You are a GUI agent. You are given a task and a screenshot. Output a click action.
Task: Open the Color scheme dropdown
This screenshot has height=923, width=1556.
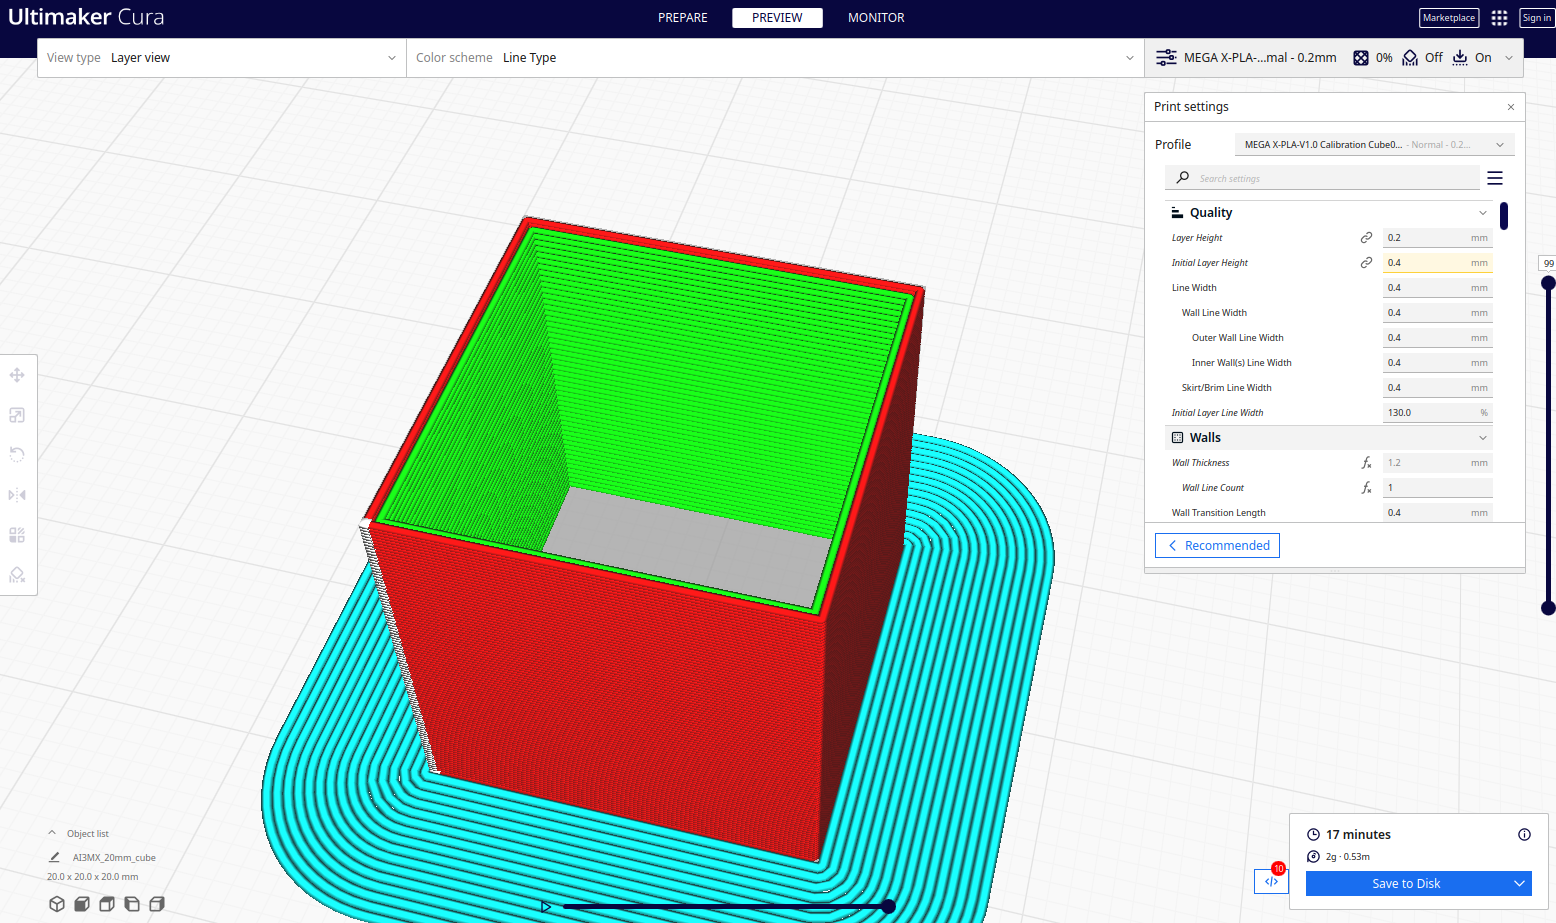[x=775, y=58]
